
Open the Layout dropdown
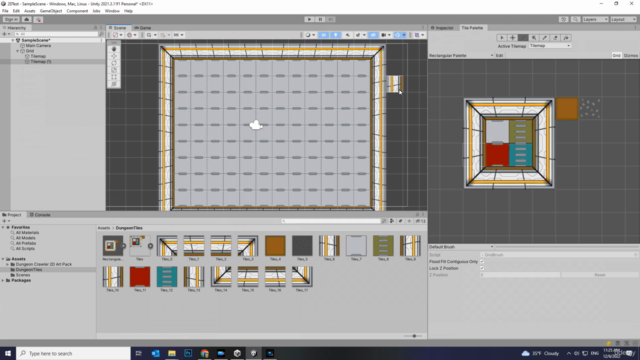click(623, 19)
